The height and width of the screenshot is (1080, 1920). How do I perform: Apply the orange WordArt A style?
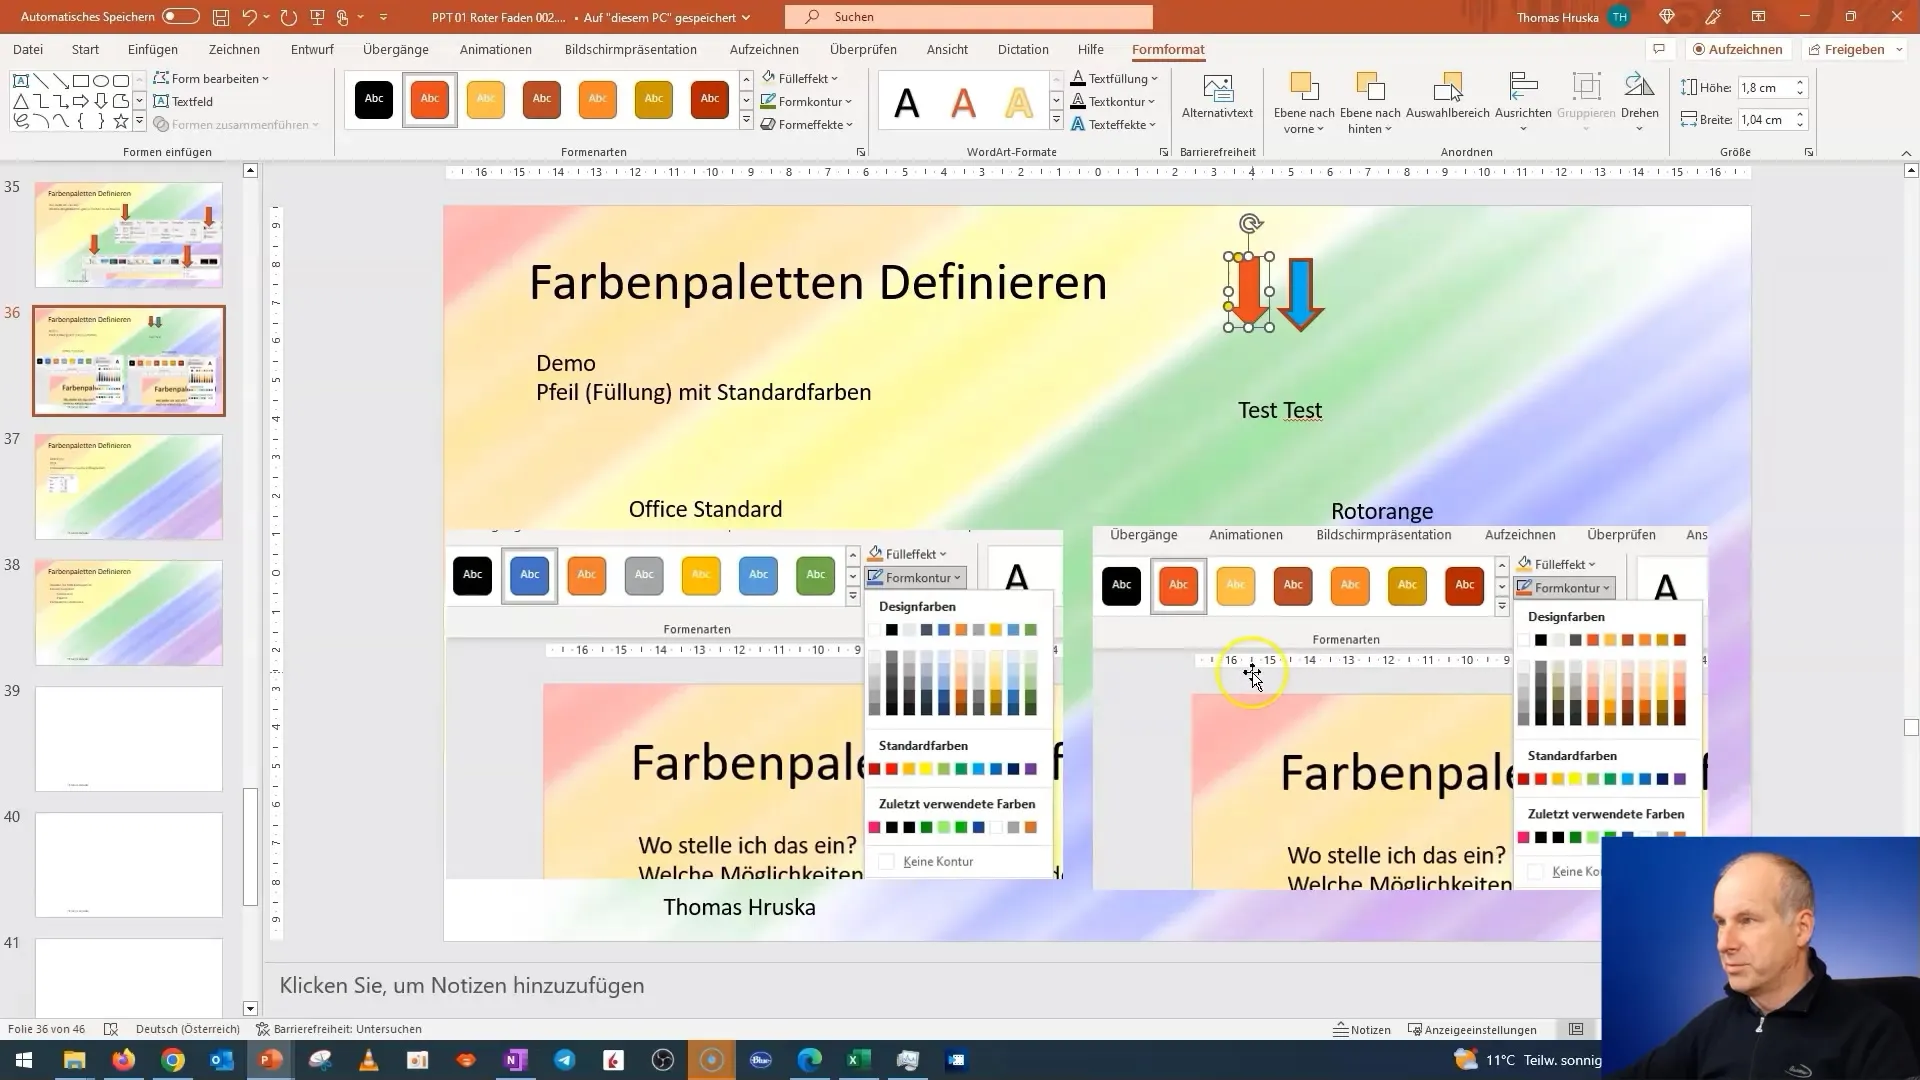click(963, 102)
